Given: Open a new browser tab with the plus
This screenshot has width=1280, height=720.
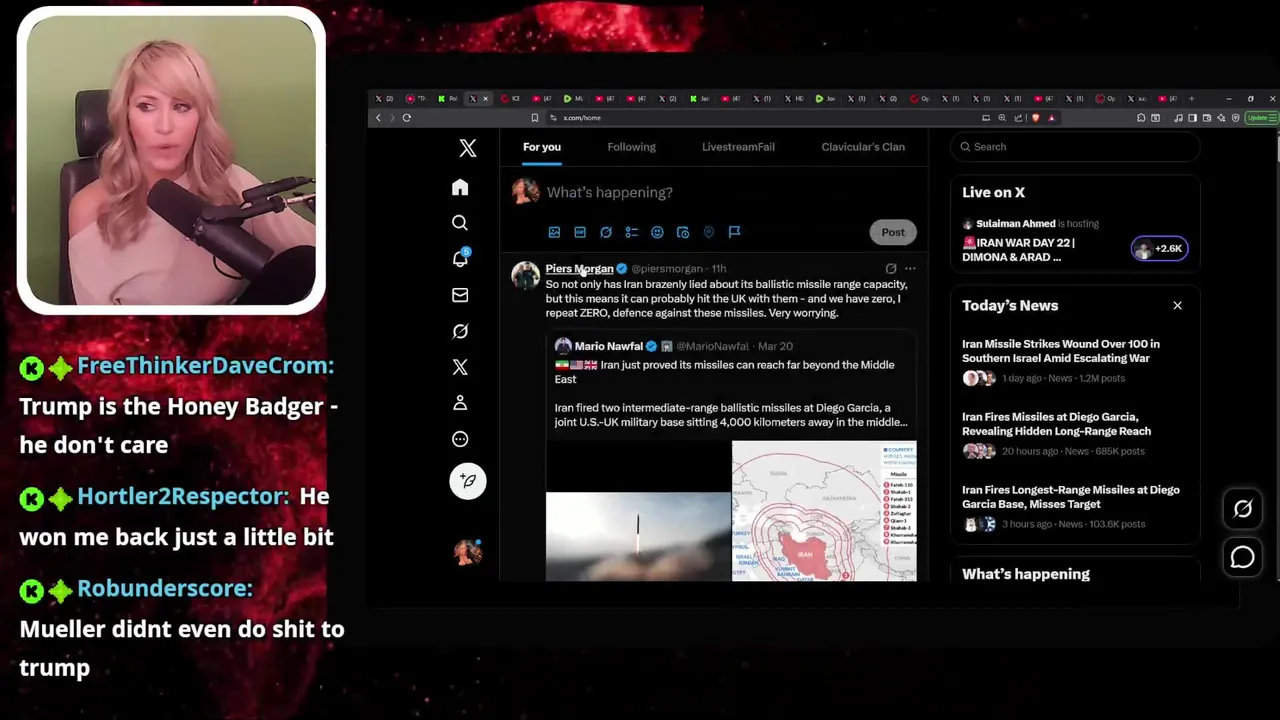Looking at the screenshot, I should pos(1191,99).
